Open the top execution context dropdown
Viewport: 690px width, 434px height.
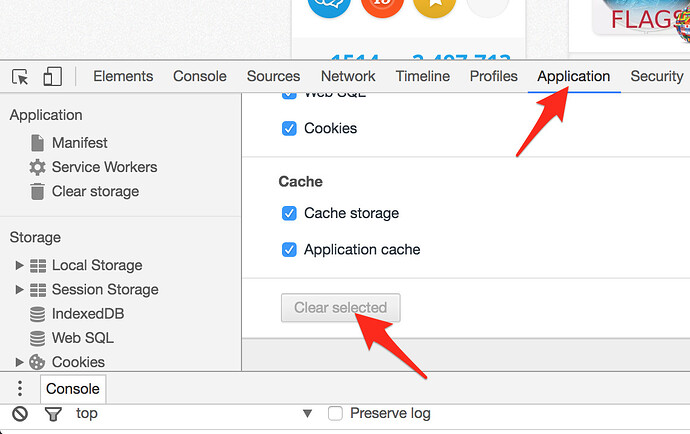point(194,413)
